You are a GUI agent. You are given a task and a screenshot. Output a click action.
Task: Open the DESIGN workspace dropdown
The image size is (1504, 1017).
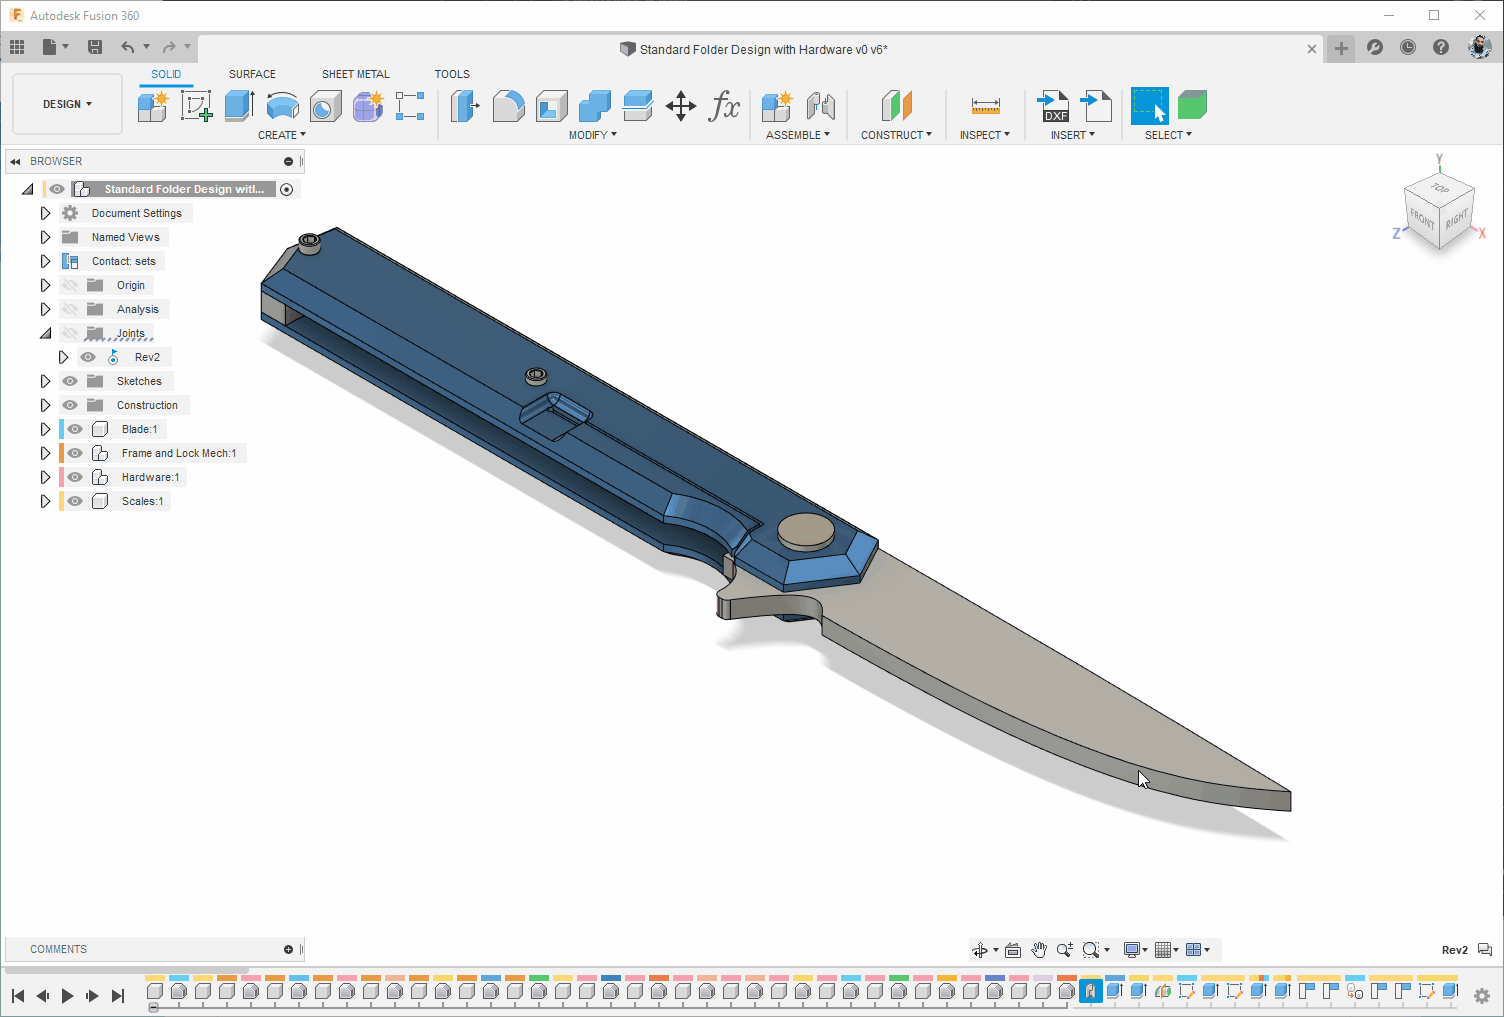coord(67,104)
